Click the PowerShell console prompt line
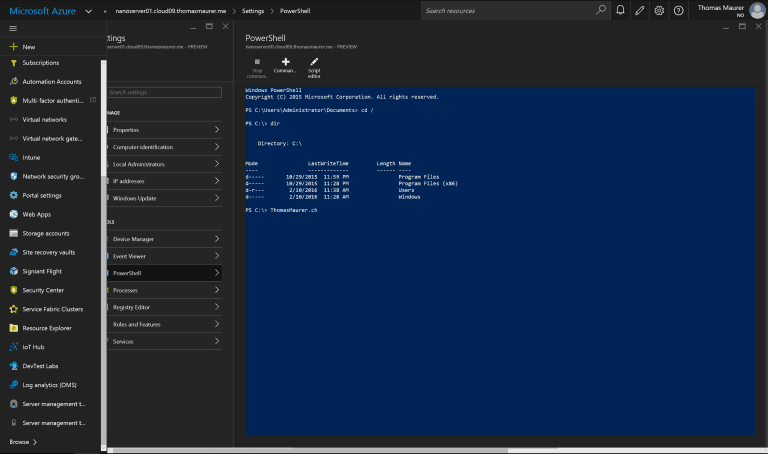Image resolution: width=768 pixels, height=454 pixels. [281, 210]
